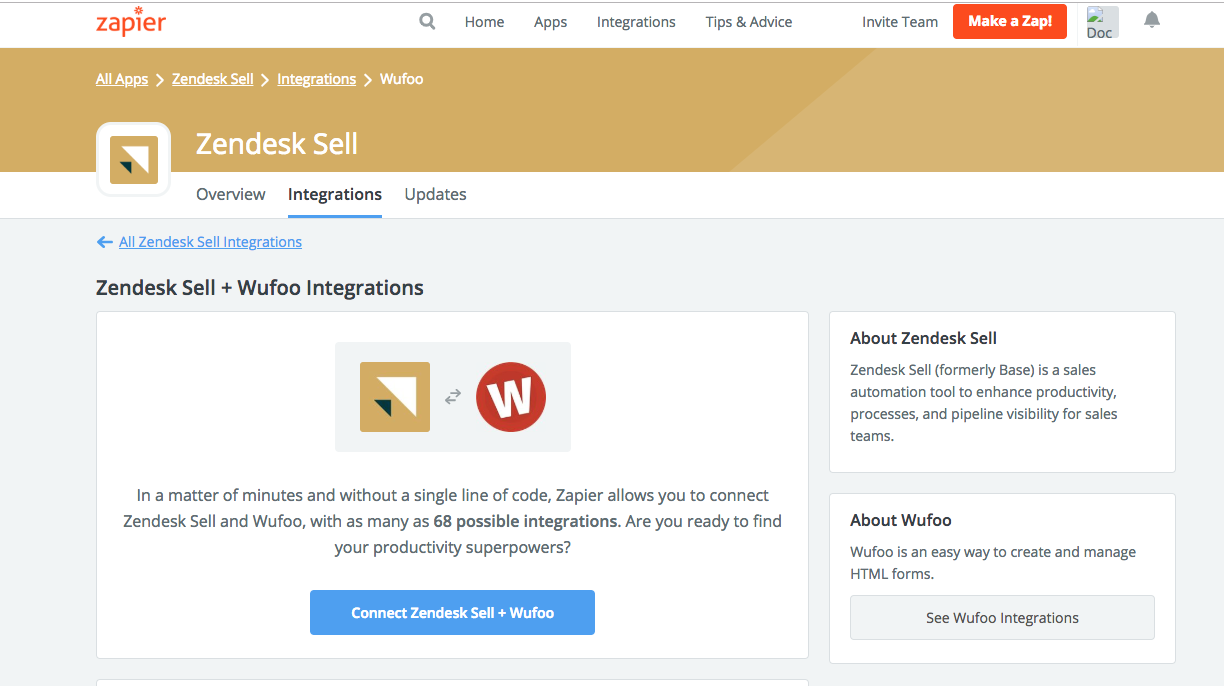Click Zendesk Sell header app logo

click(134, 160)
